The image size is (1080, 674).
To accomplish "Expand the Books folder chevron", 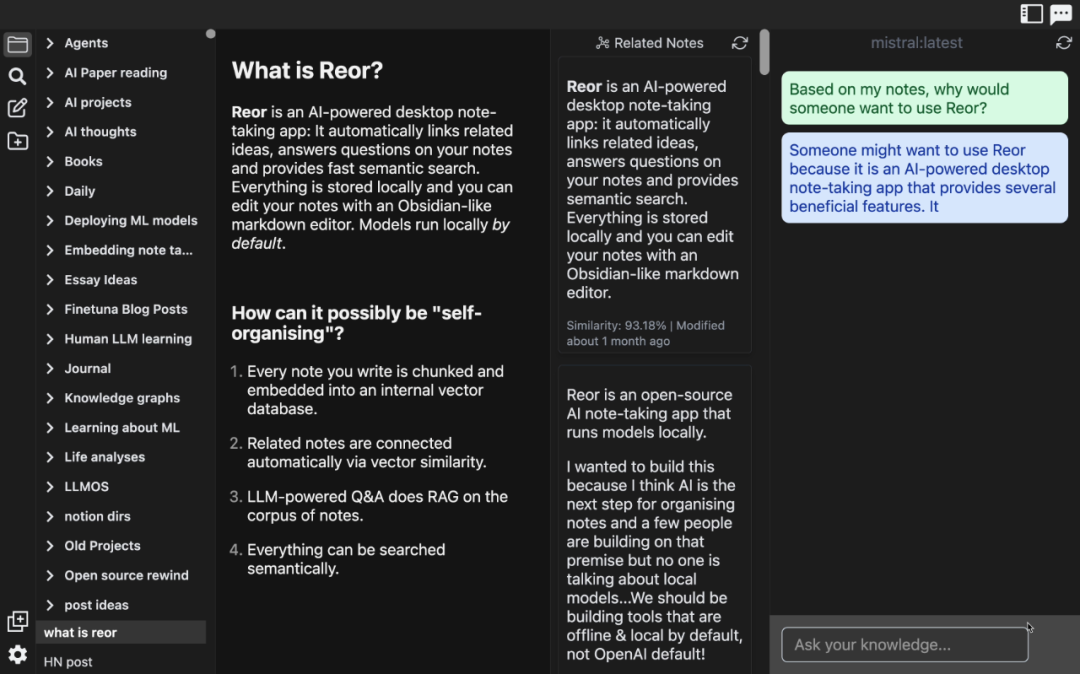I will pos(50,161).
